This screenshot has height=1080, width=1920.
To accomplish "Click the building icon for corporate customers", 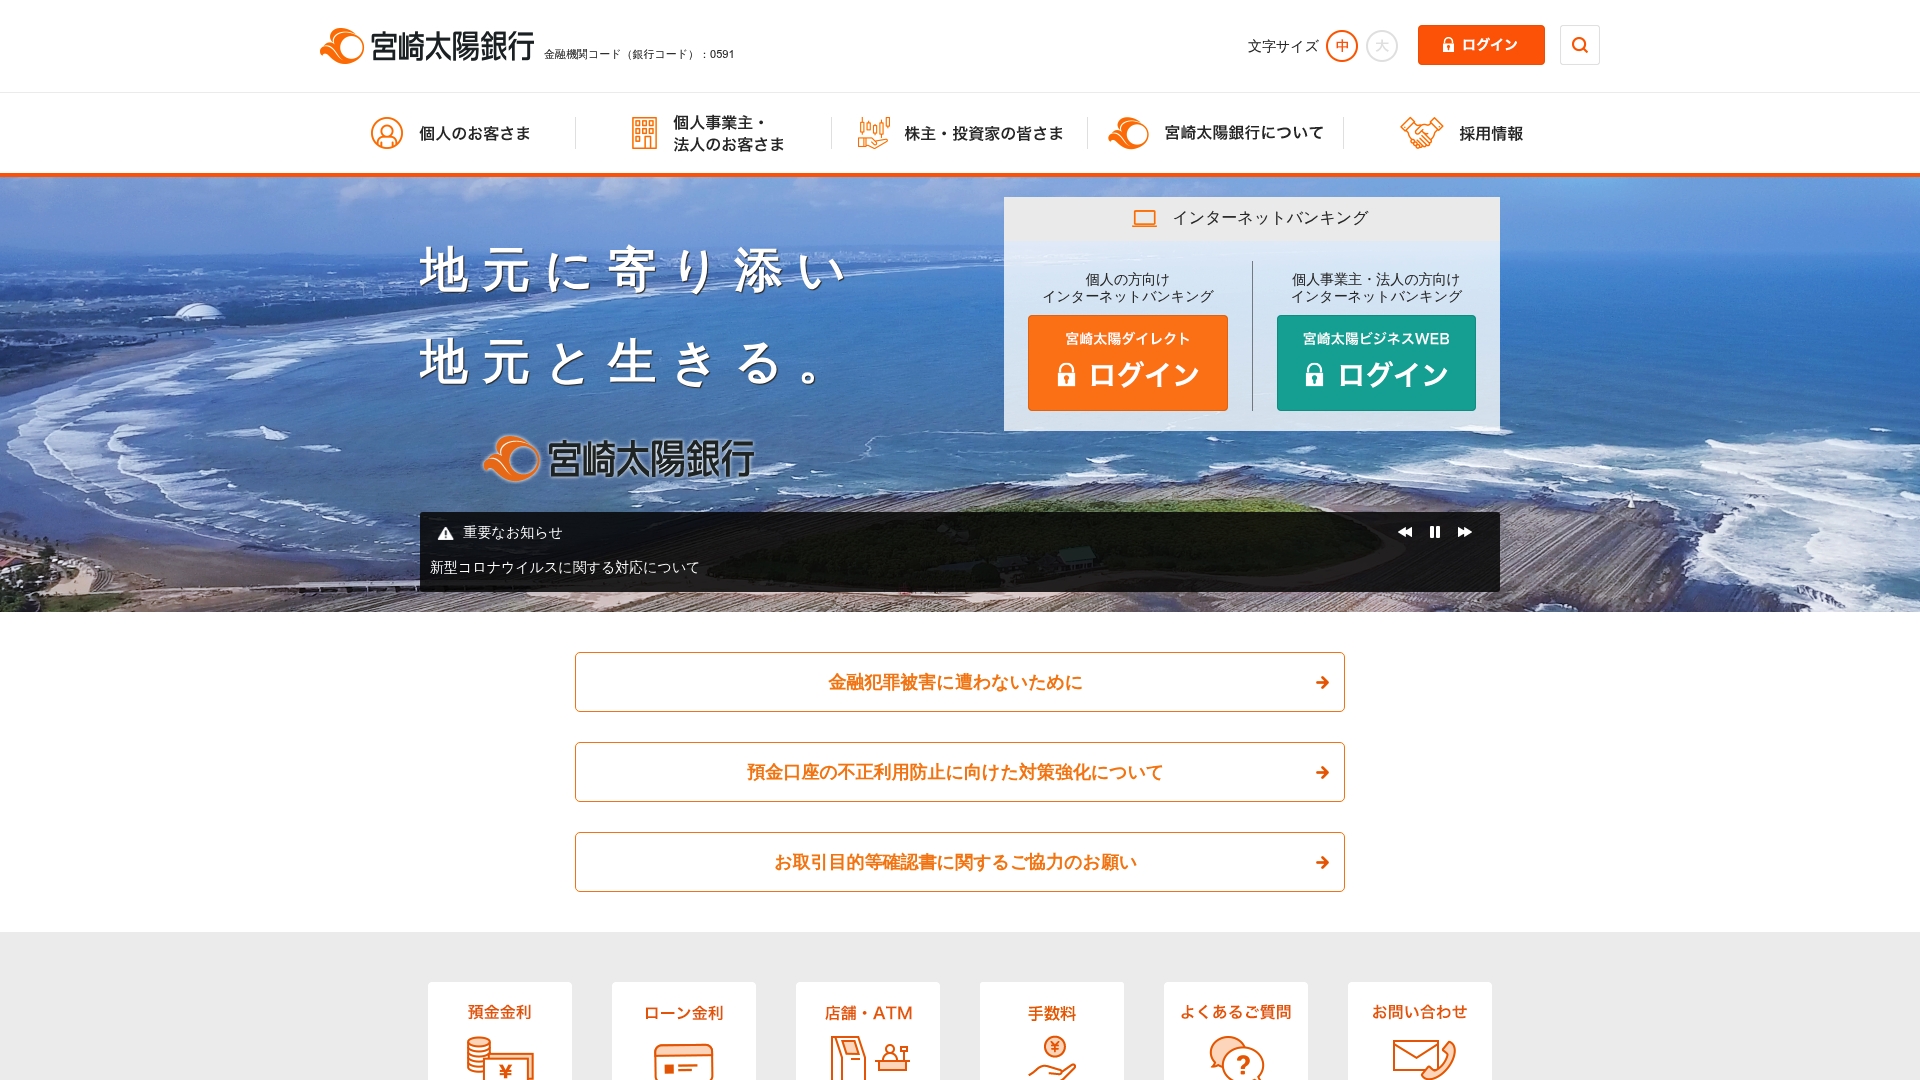I will (x=644, y=133).
